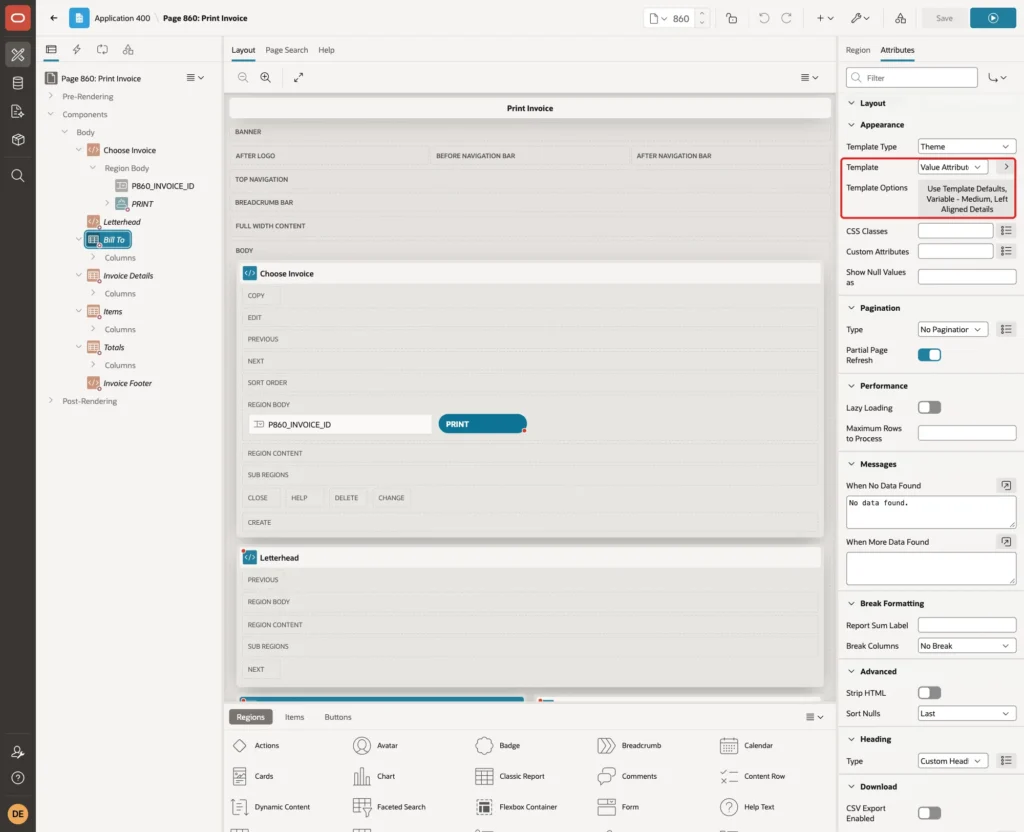Image resolution: width=1024 pixels, height=832 pixels.
Task: Open the Shared Components icon in the toolbar
Action: (x=901, y=18)
